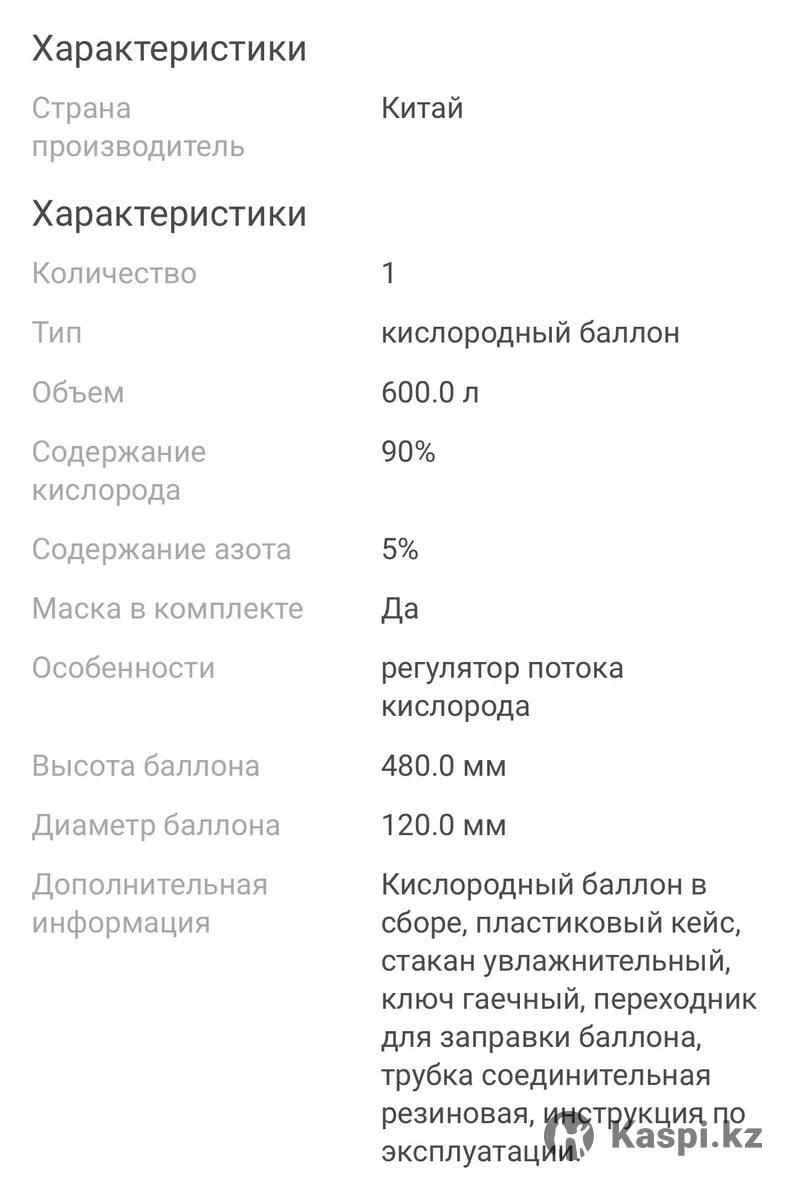798x1200 pixels.
Task: Select the first Характеристики heading
Action: tap(169, 49)
